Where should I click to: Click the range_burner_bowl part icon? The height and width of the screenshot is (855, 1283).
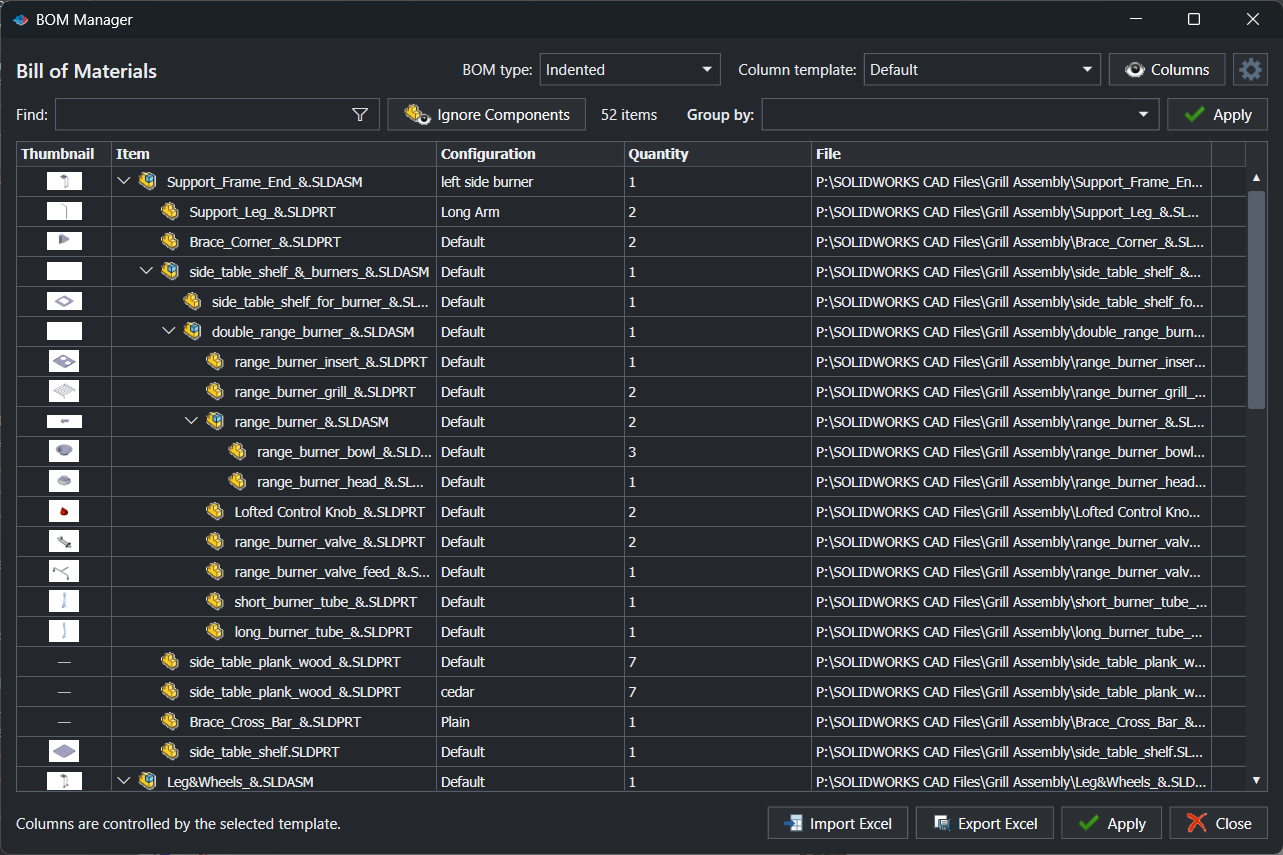point(238,452)
